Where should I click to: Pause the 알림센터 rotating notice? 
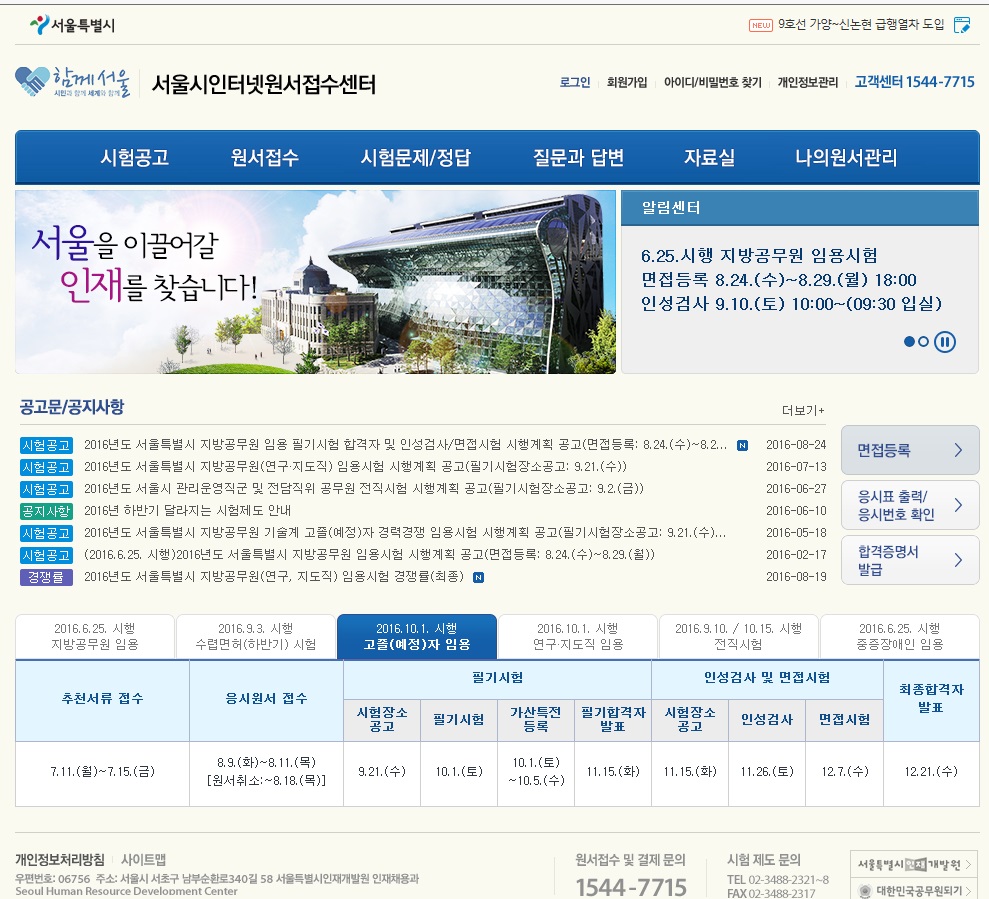pos(944,341)
